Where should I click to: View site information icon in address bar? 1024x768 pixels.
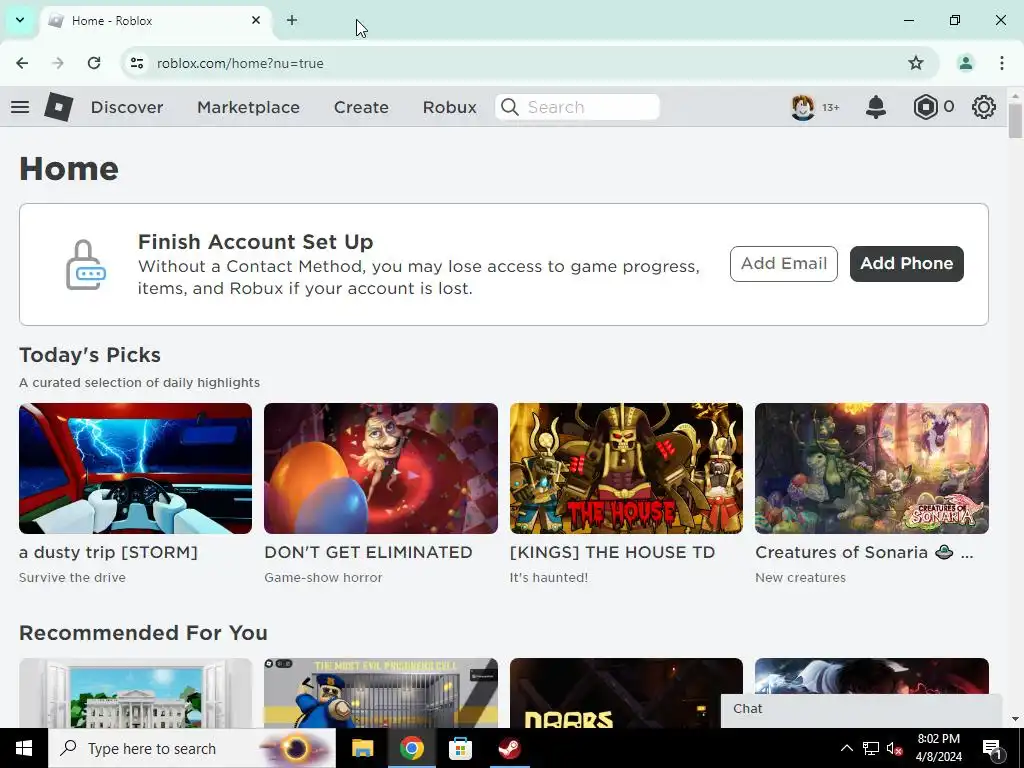click(x=137, y=63)
